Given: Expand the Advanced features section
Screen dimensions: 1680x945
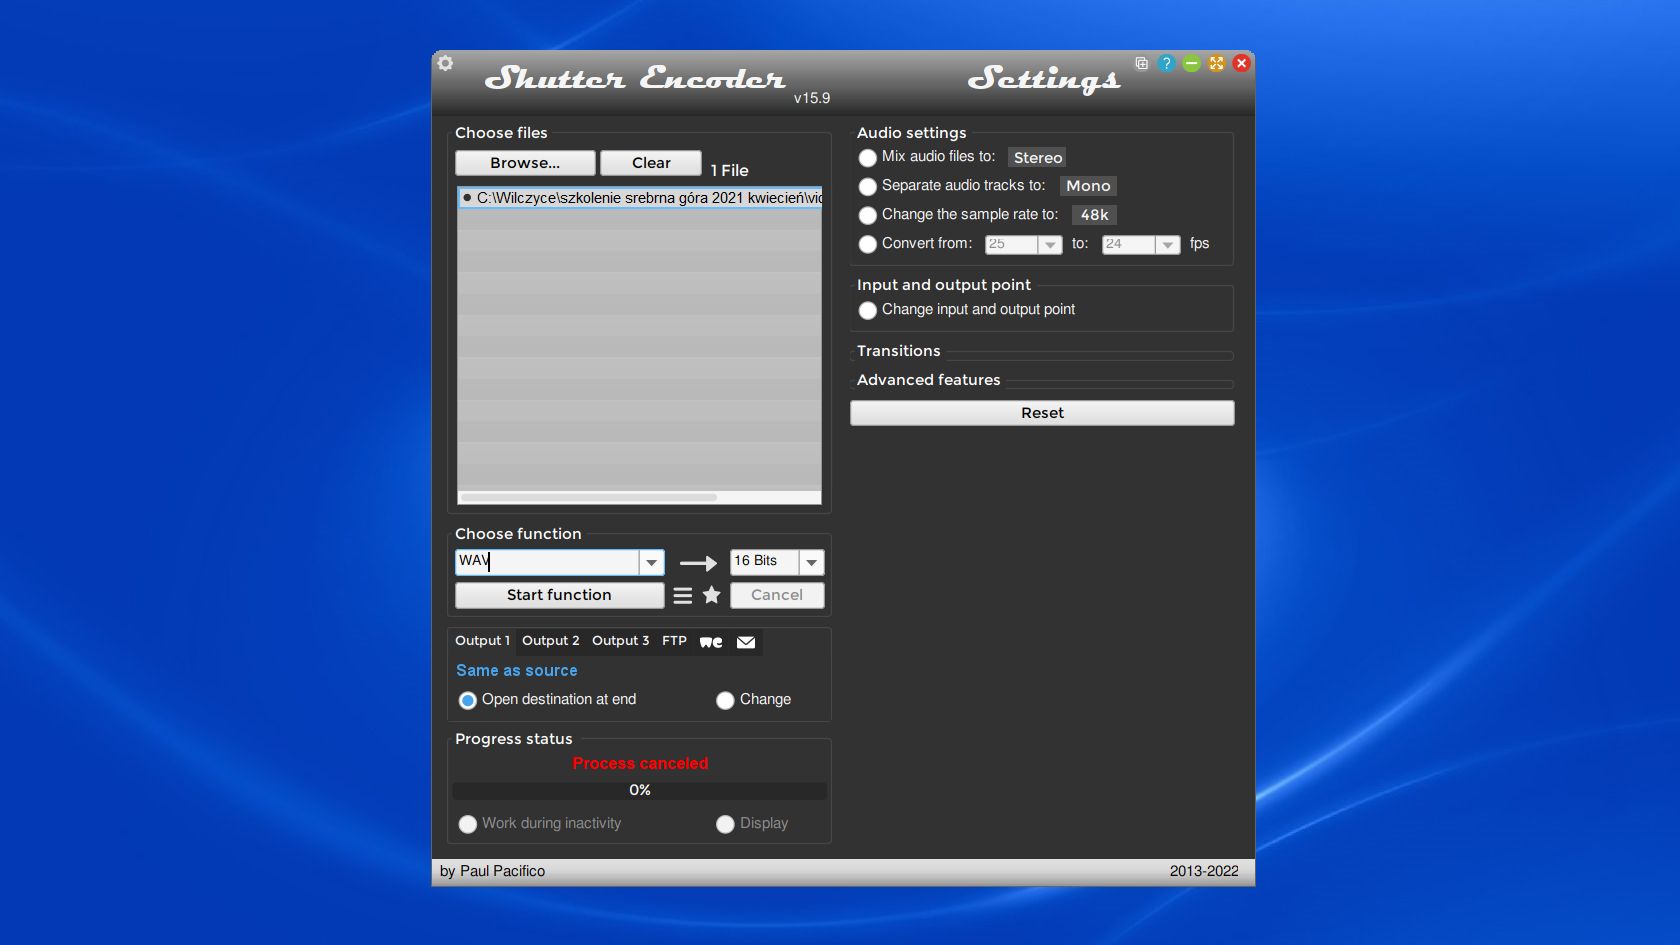Looking at the screenshot, I should 928,380.
